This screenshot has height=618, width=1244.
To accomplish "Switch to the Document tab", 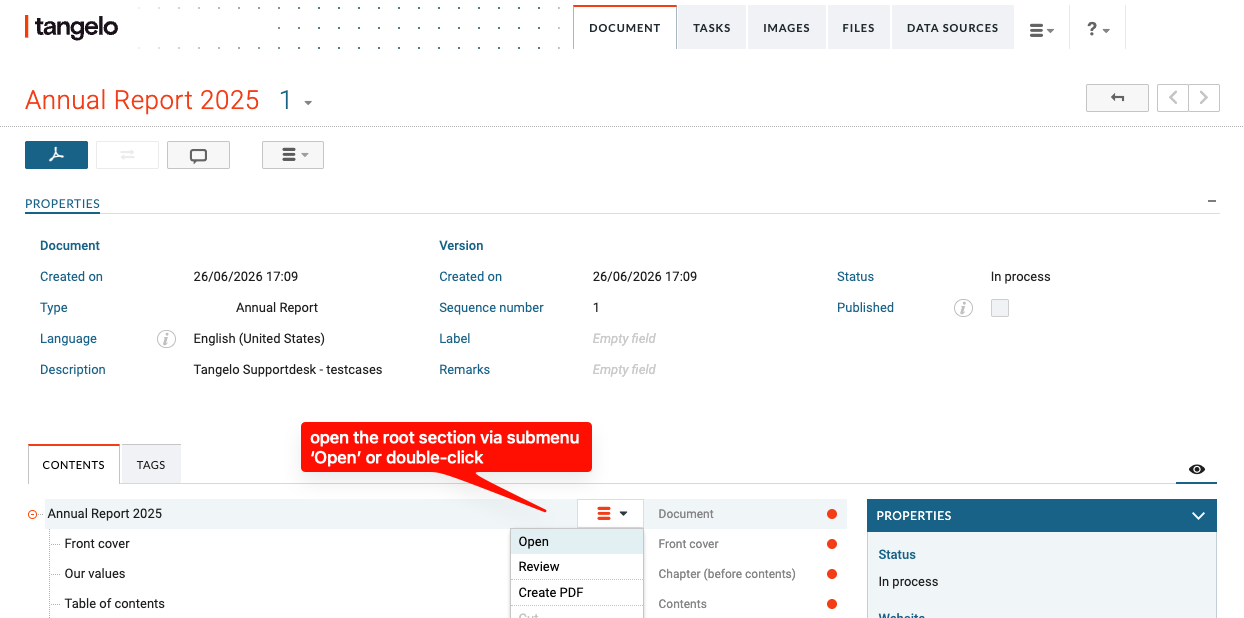I will point(625,28).
